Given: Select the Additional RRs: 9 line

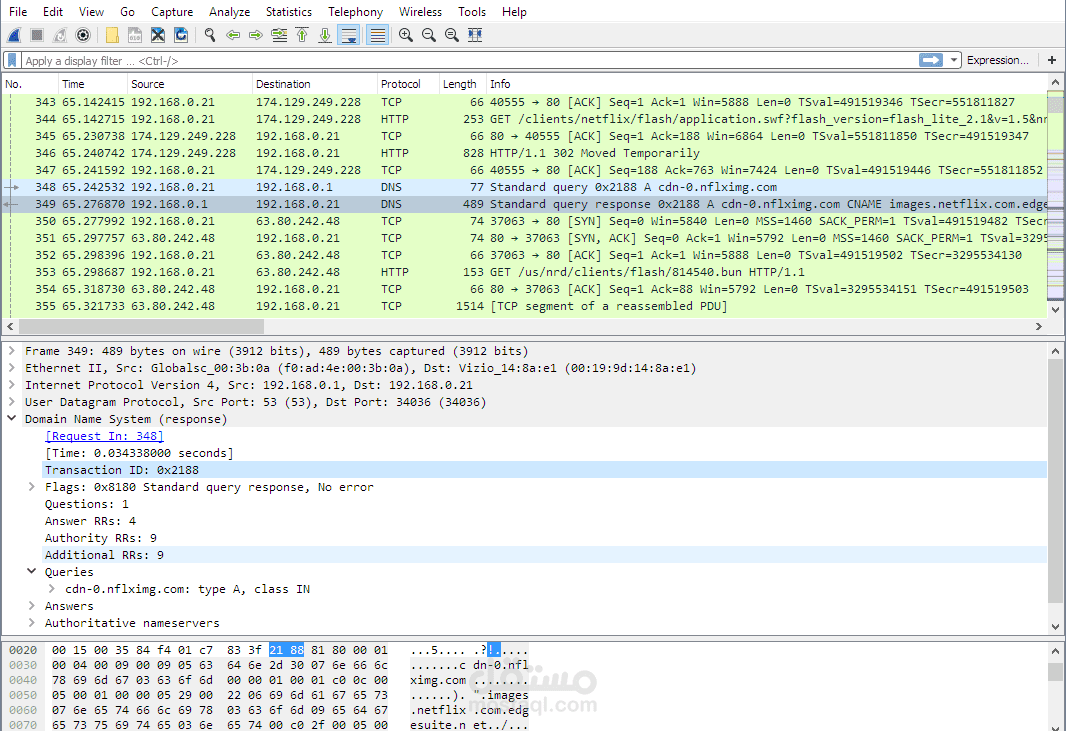Looking at the screenshot, I should (544, 555).
